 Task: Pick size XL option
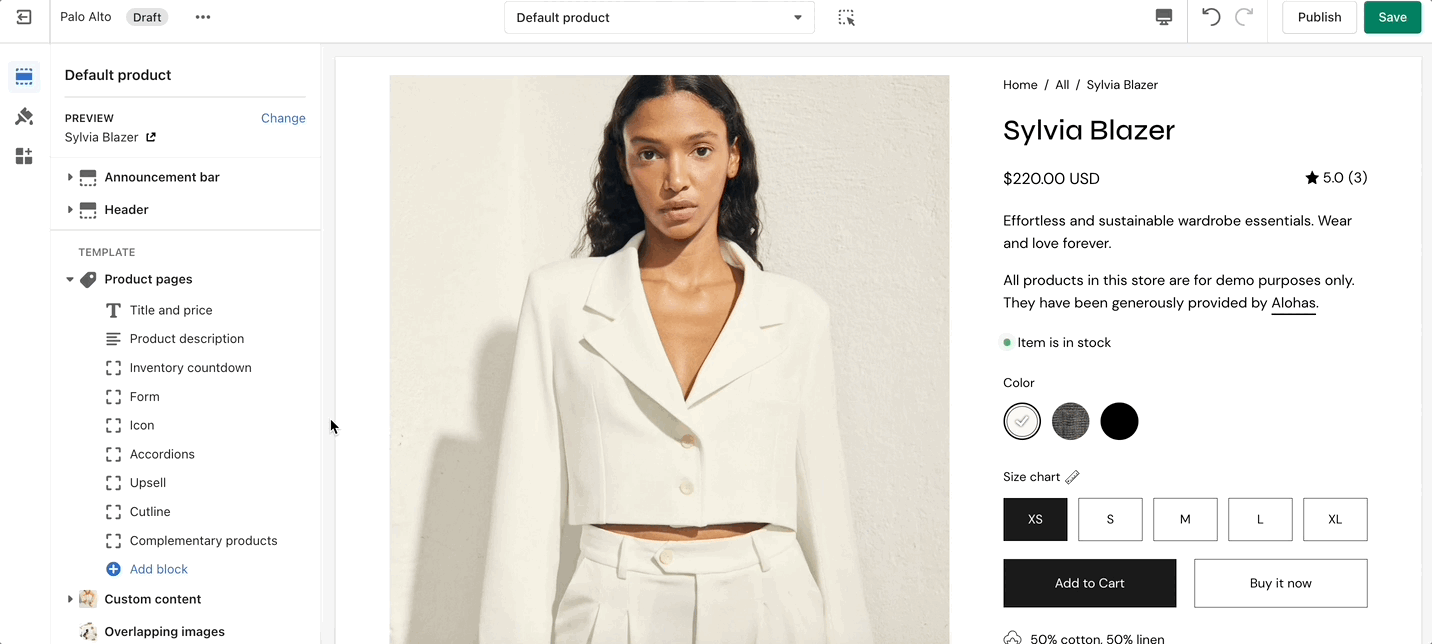click(x=1335, y=519)
